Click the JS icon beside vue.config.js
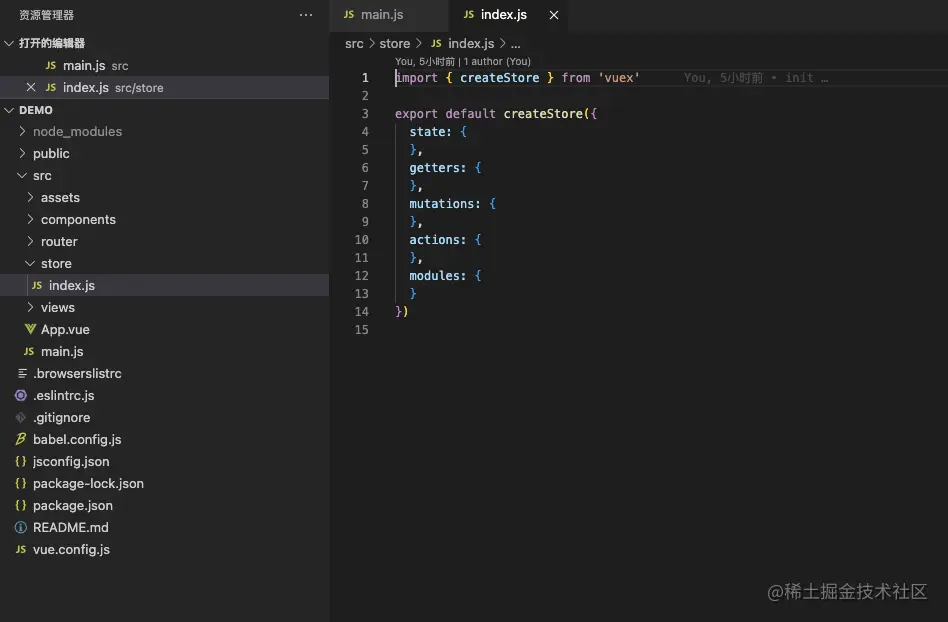 21,549
